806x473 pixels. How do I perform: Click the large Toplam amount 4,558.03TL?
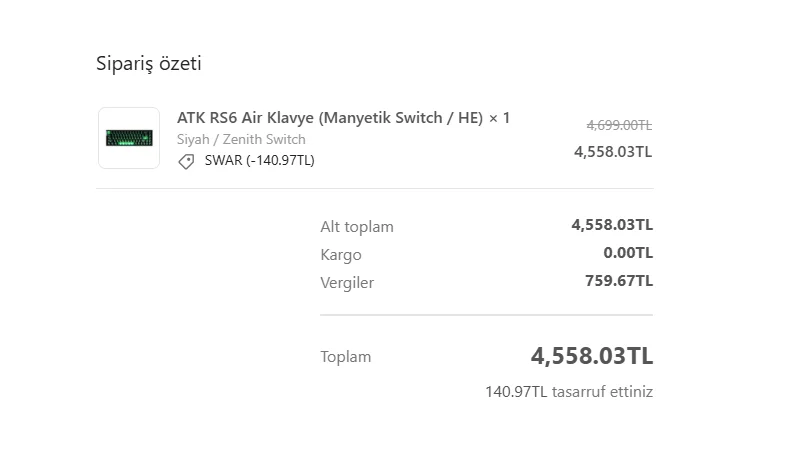tap(592, 356)
